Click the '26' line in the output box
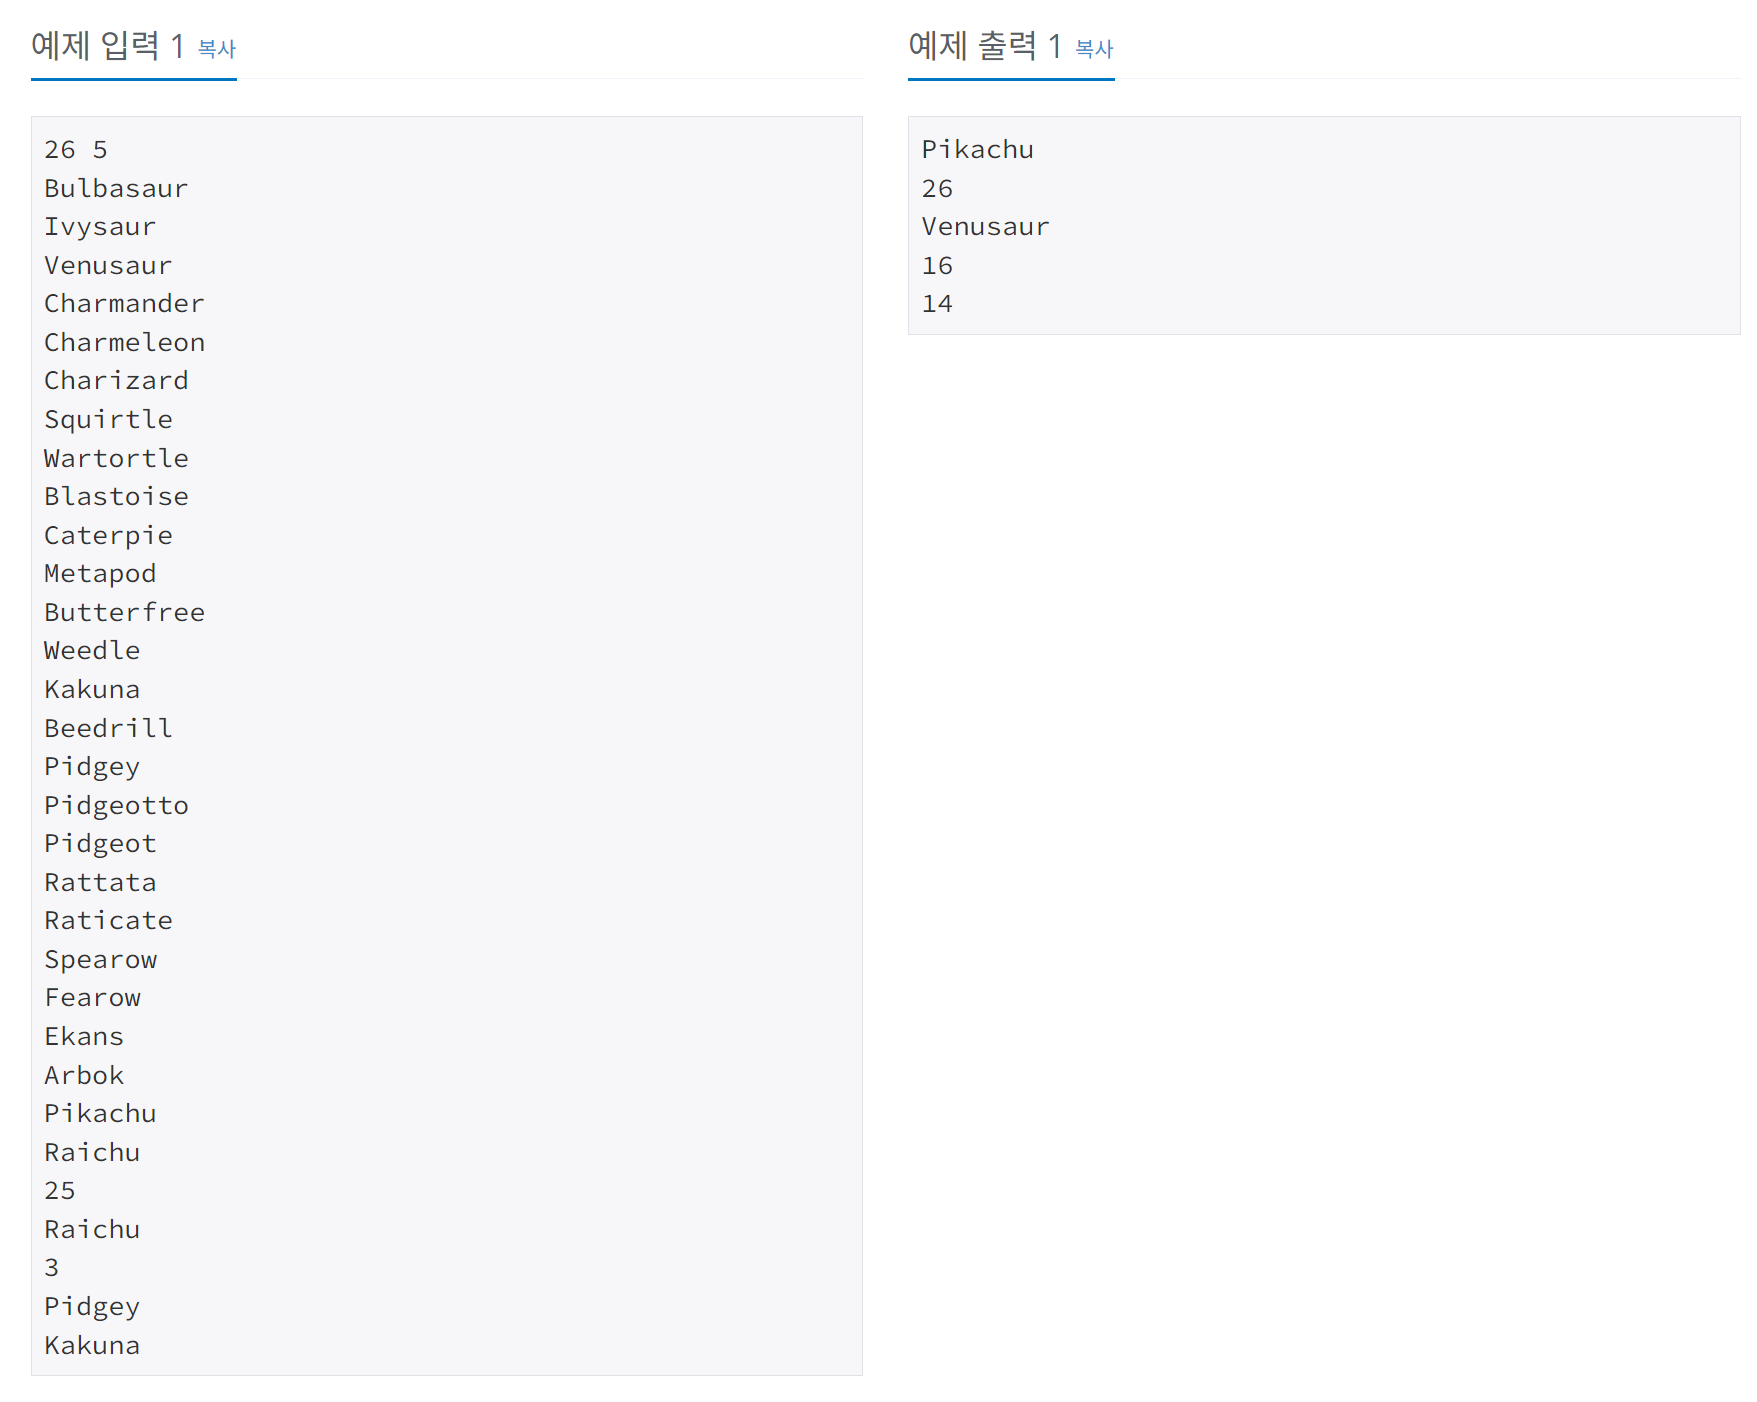The height and width of the screenshot is (1402, 1757). click(x=937, y=189)
